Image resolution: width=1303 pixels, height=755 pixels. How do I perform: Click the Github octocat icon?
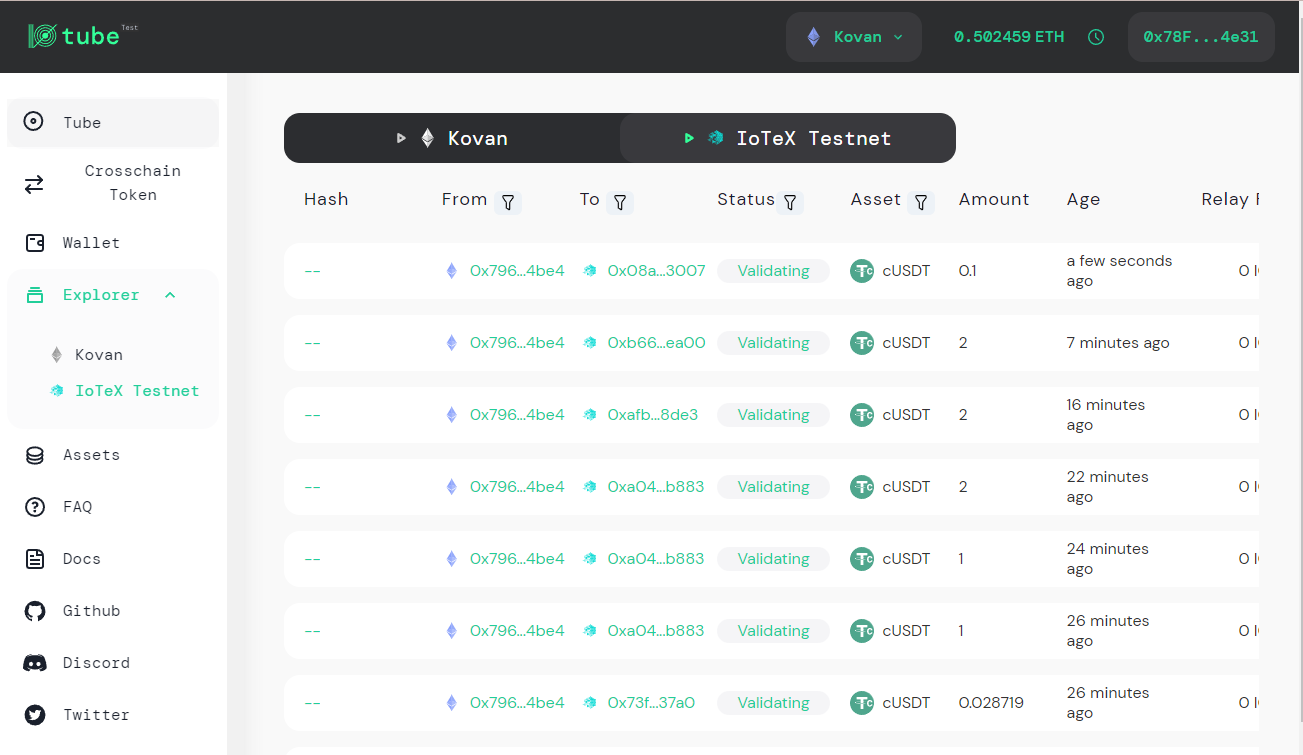point(35,611)
